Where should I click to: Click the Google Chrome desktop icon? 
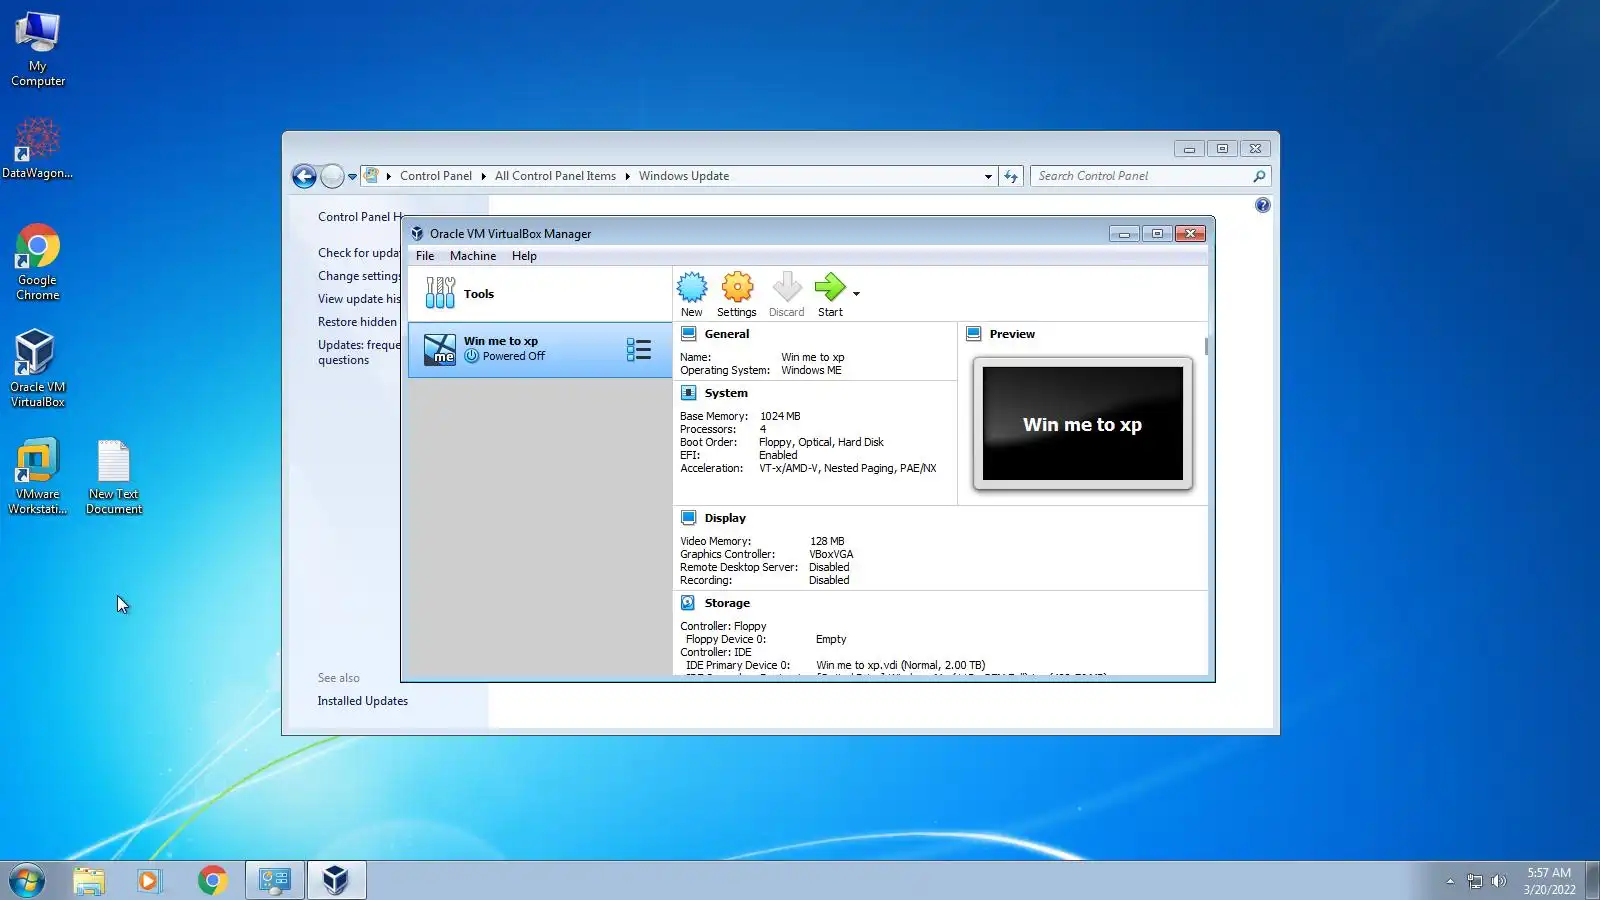(38, 262)
